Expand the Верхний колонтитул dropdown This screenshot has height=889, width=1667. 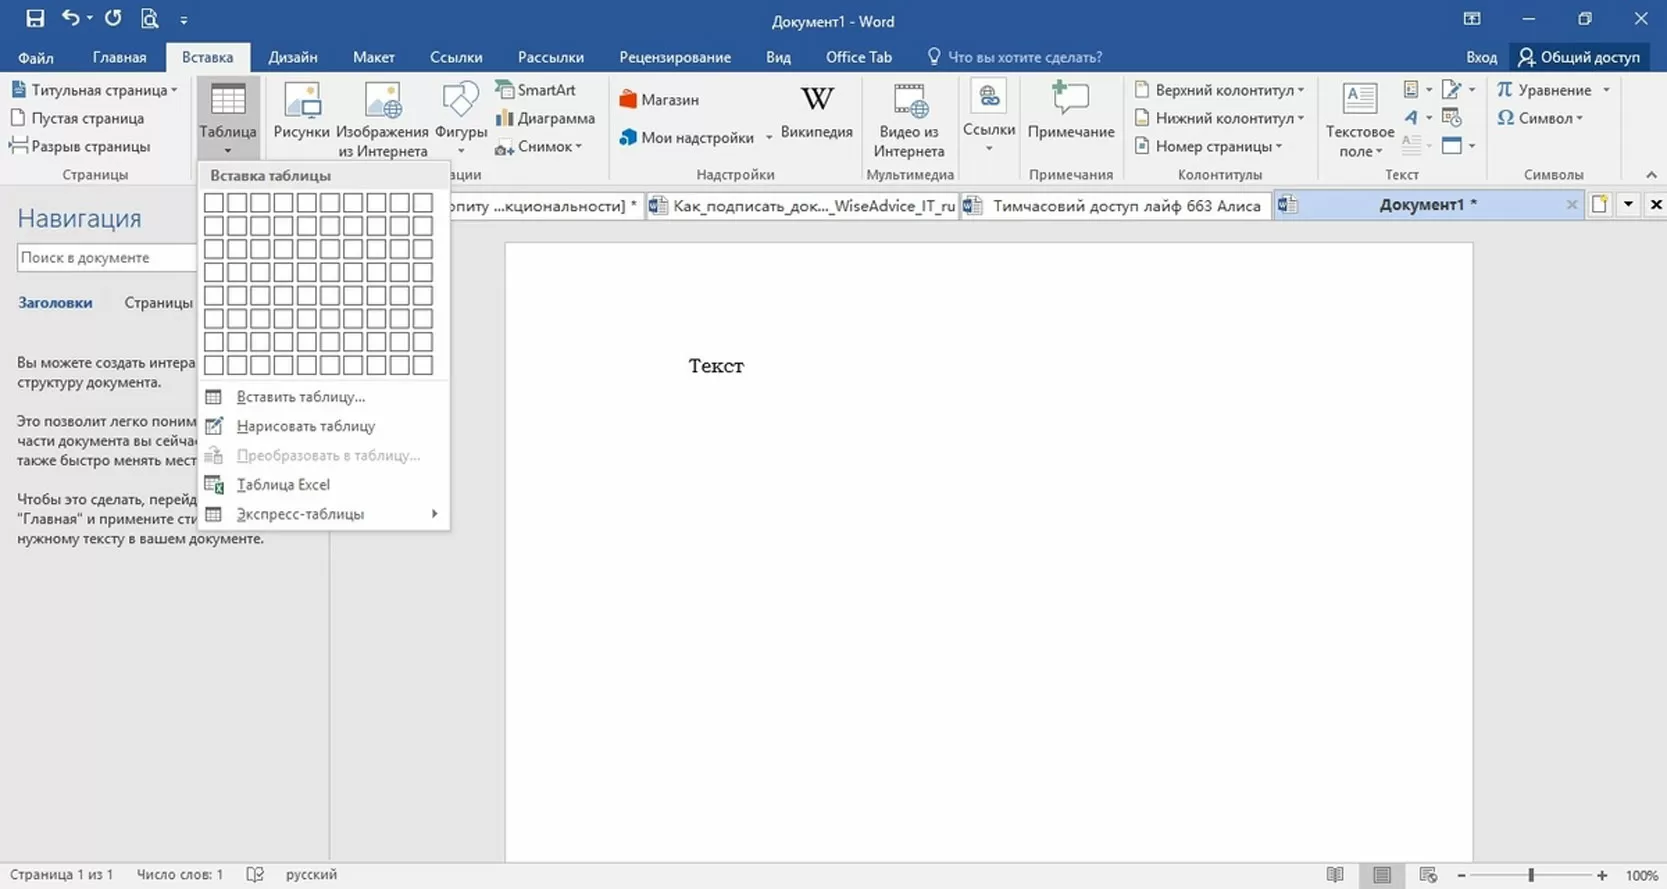tap(1221, 90)
